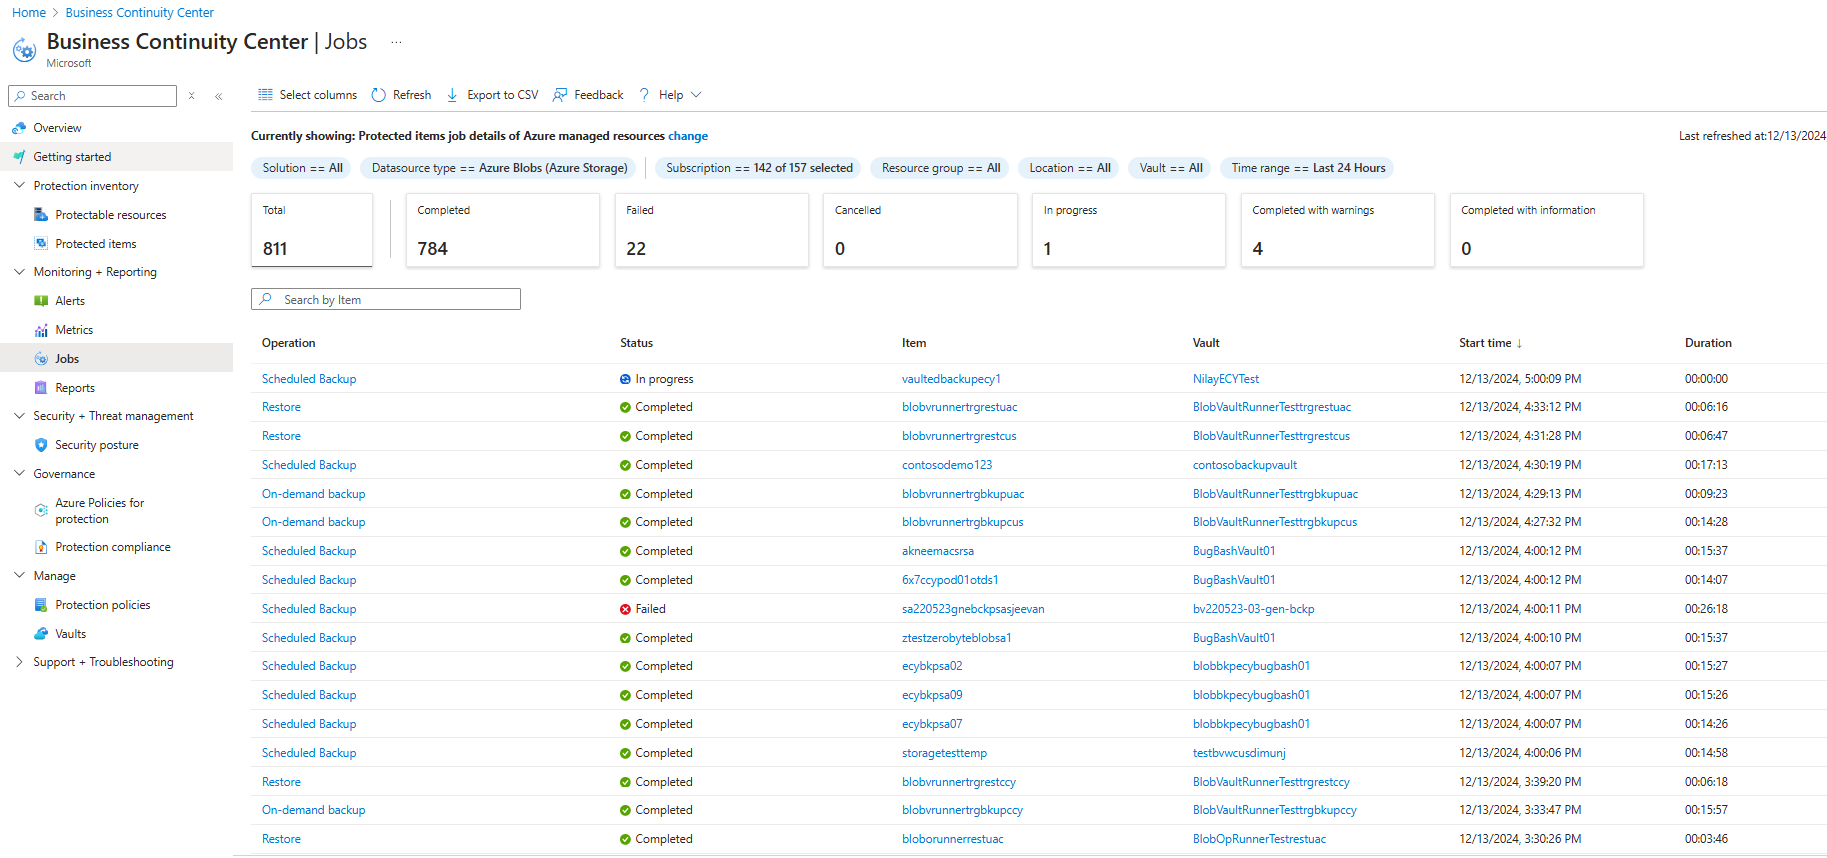The height and width of the screenshot is (858, 1827).
Task: Open the Resource group == All filter
Action: (x=941, y=168)
